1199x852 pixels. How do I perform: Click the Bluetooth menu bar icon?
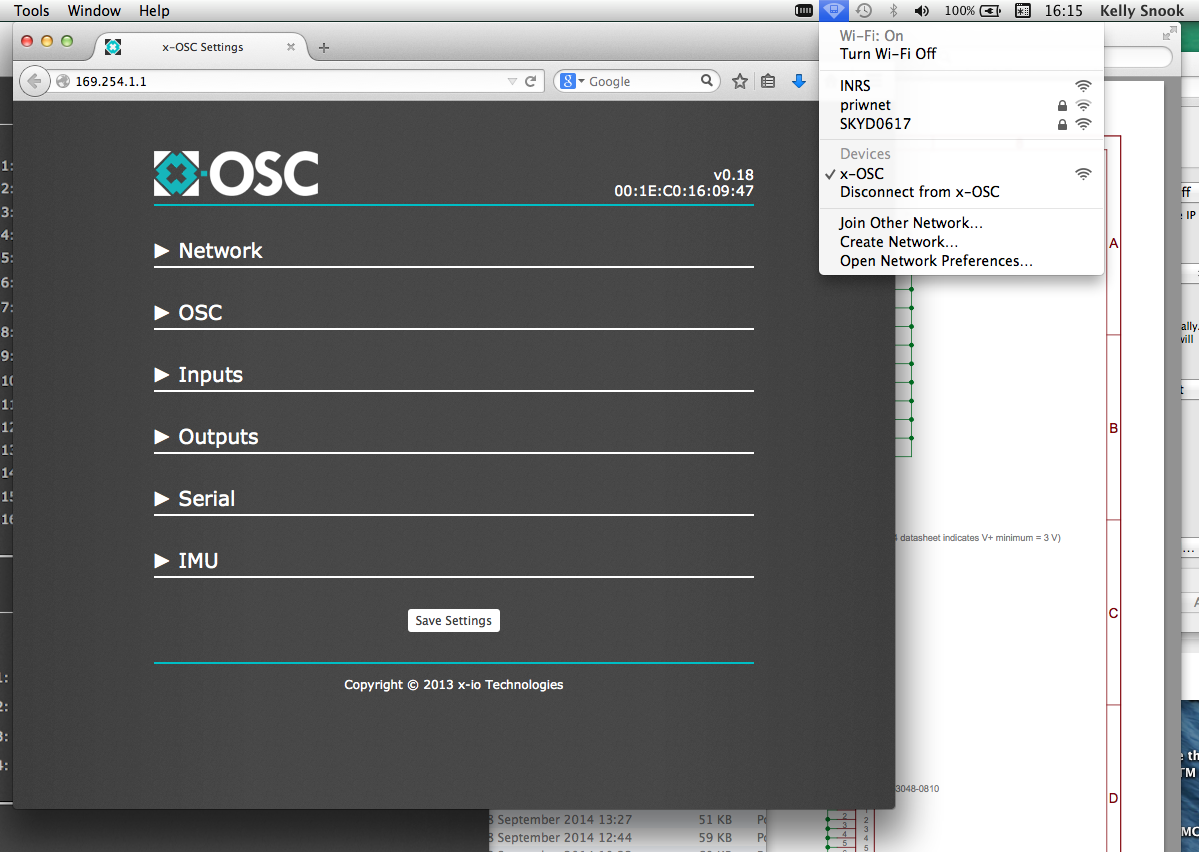pos(893,11)
